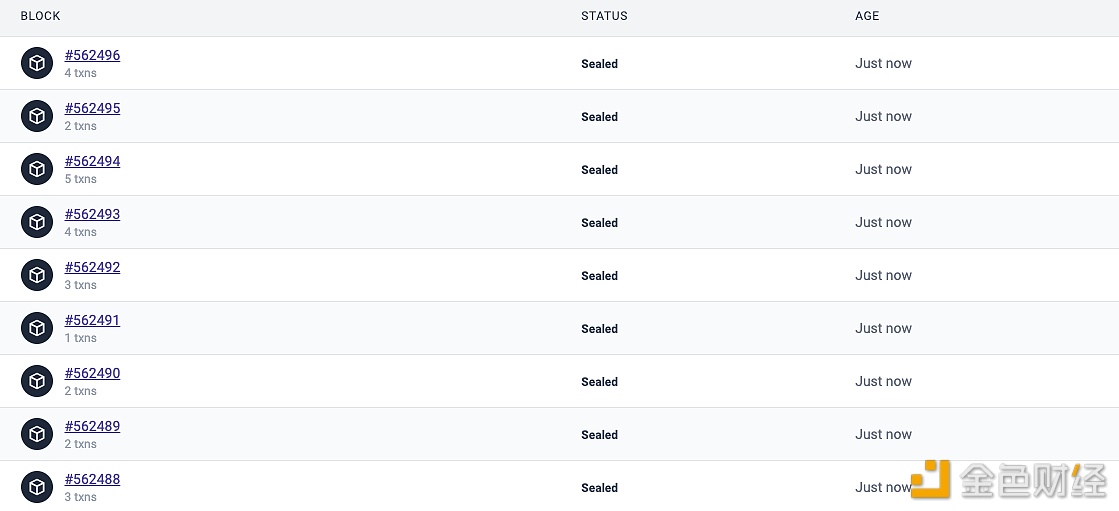Click cube icon beside block #562490
The height and width of the screenshot is (511, 1119).
(37, 381)
